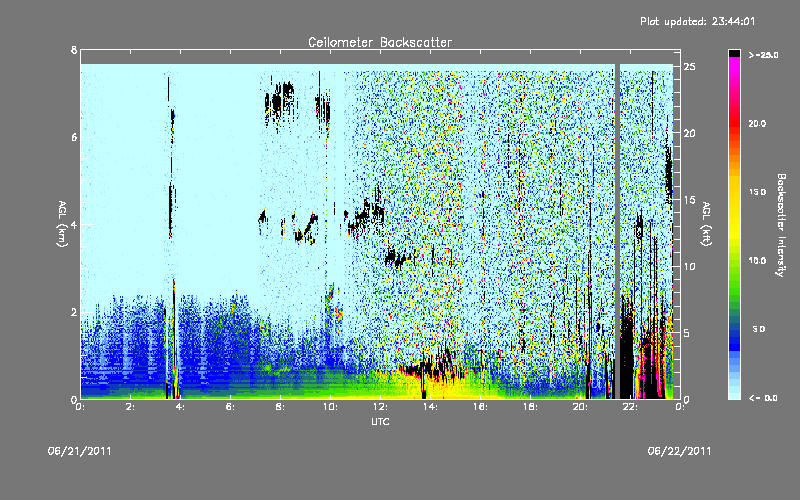Select the start date 06/21/2011 label
This screenshot has height=500, width=800.
[80, 451]
